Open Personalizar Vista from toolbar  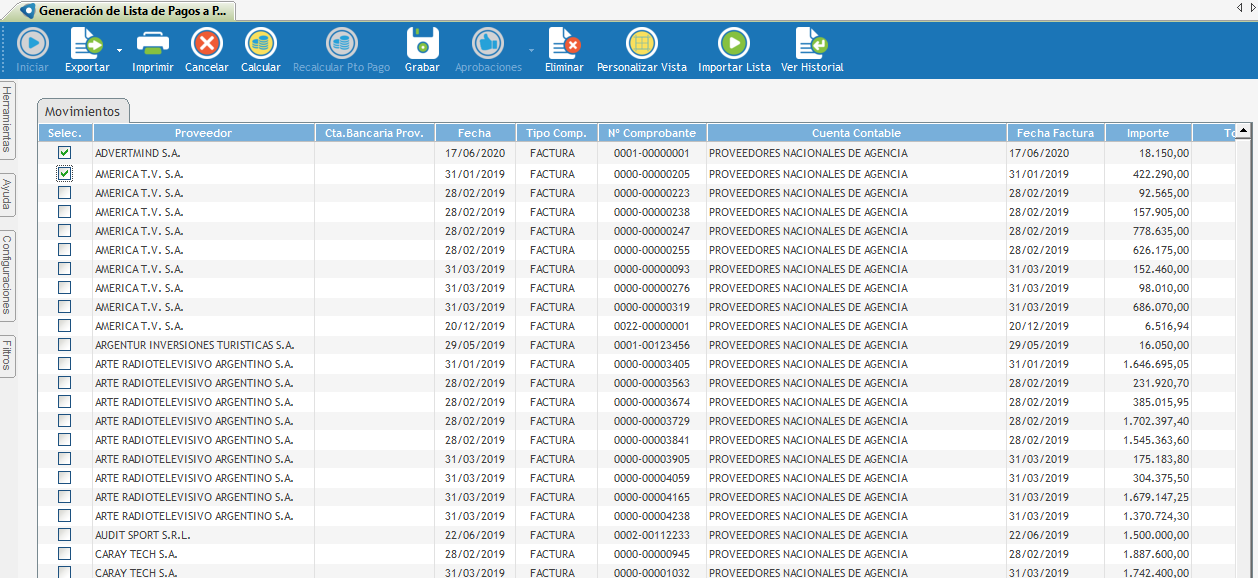coord(641,44)
